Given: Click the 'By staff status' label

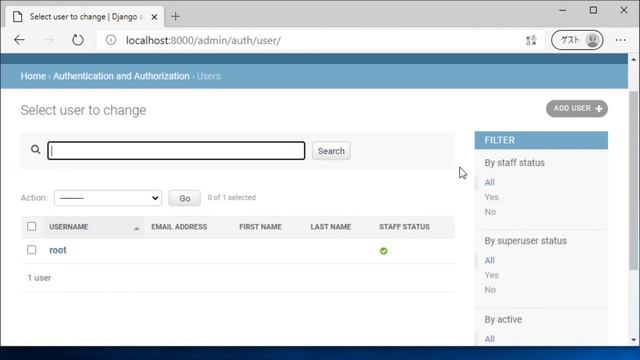Looking at the screenshot, I should [514, 163].
